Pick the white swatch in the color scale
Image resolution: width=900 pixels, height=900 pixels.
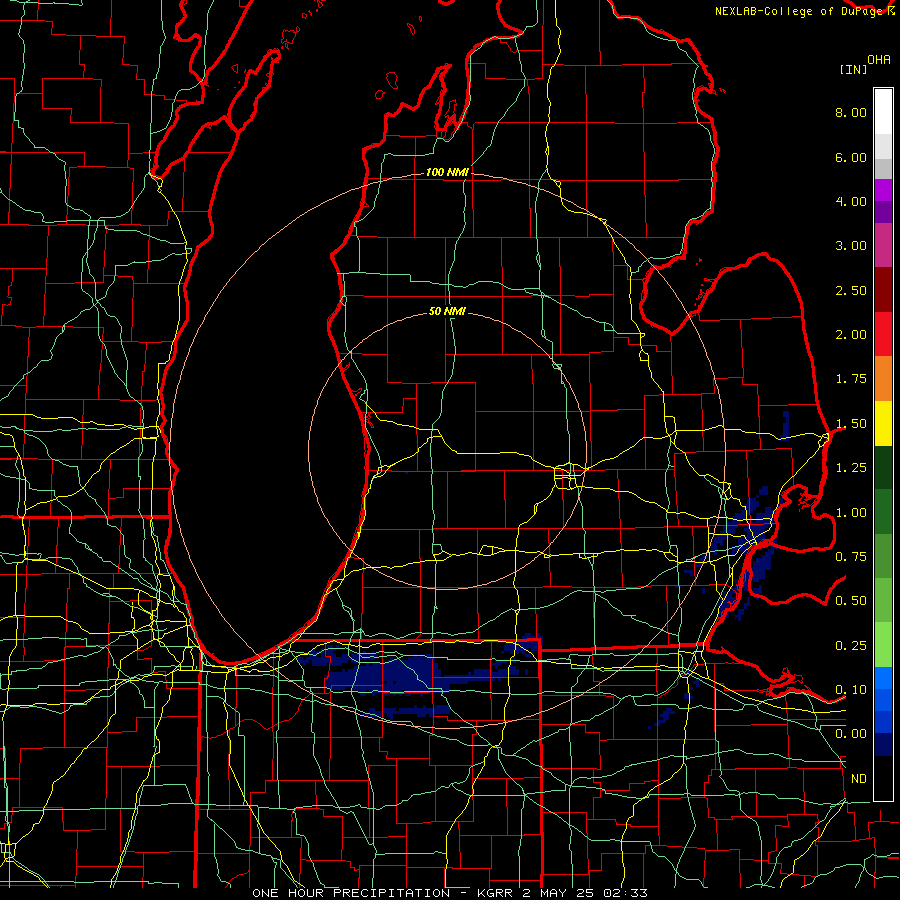click(x=883, y=111)
